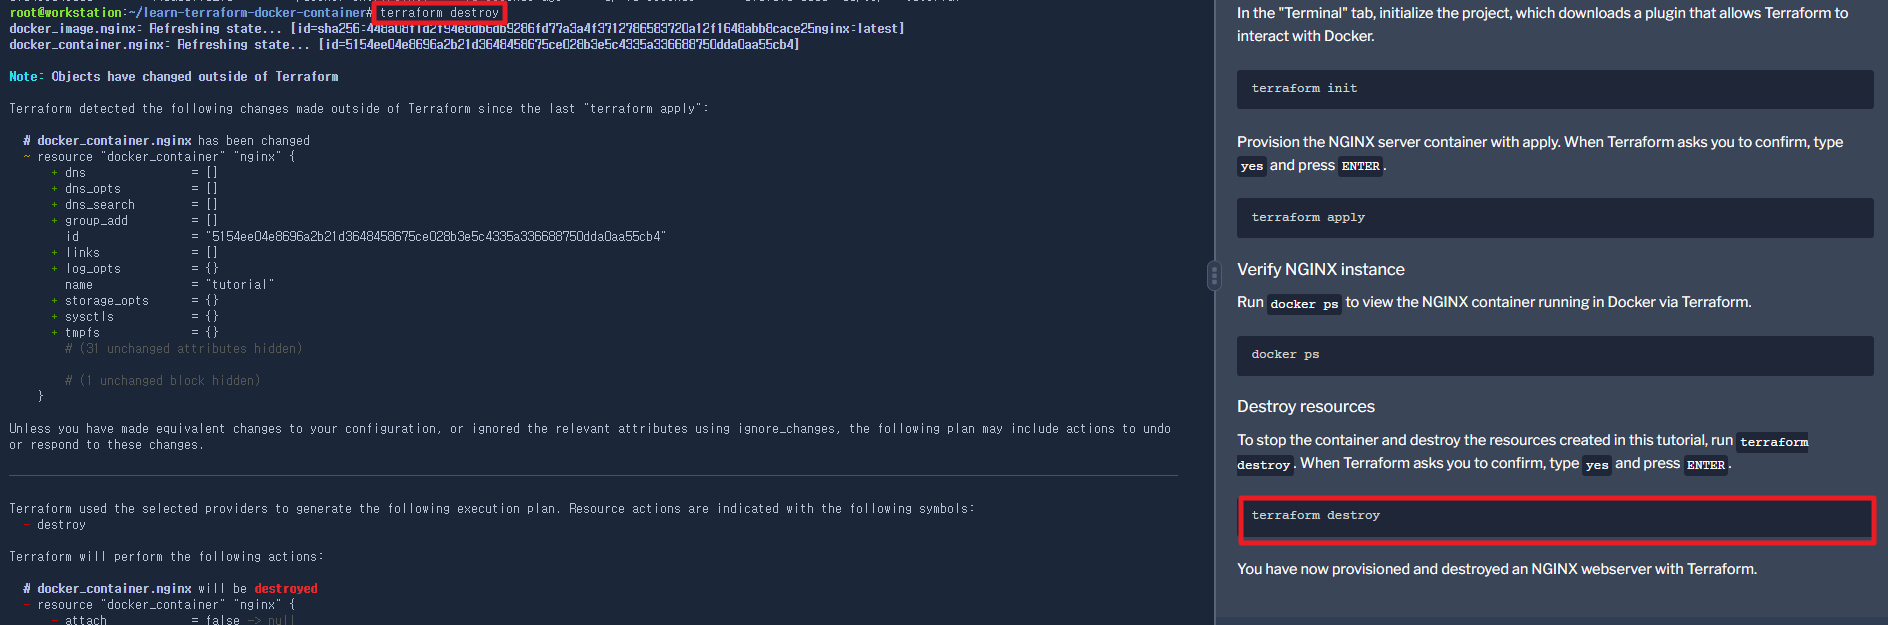Select the "Verify NGINX instance" heading
The height and width of the screenshot is (625, 1888).
(x=1320, y=269)
